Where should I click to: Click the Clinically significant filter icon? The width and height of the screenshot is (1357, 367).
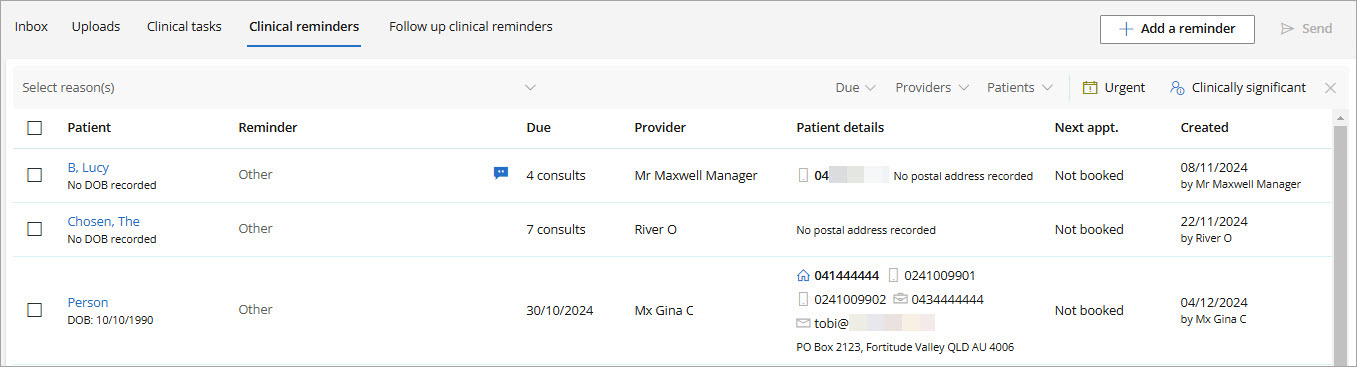1177,88
